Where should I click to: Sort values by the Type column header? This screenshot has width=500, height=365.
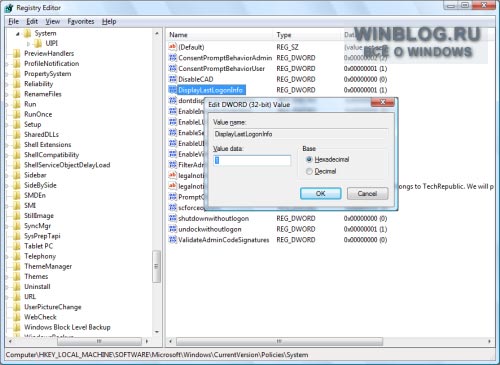pyautogui.click(x=308, y=35)
